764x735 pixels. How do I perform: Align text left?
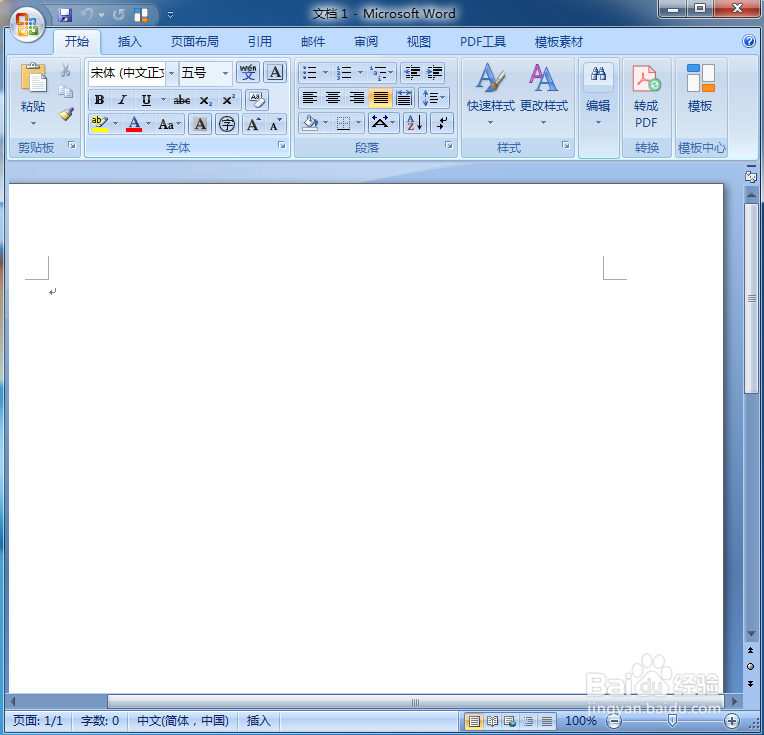pos(310,98)
